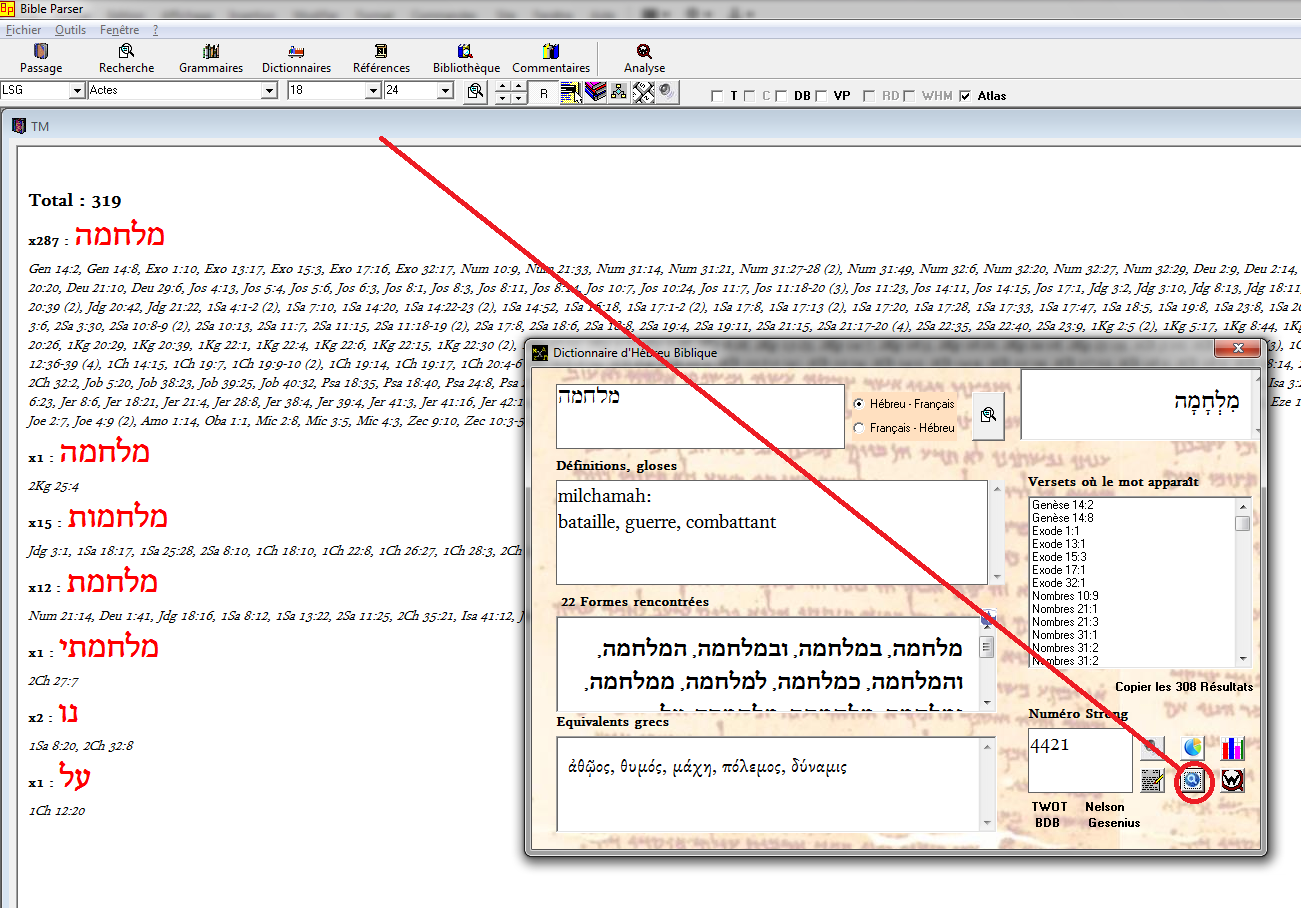The image size is (1301, 908).
Task: Select Nombres 10:9 in the verse list
Action: [x=1065, y=596]
